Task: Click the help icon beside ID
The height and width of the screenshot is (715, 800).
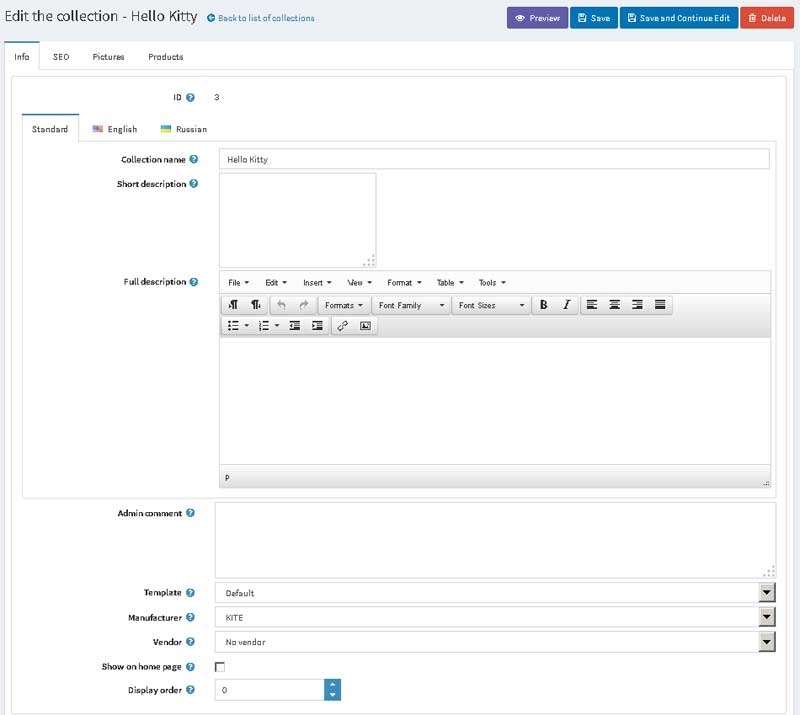Action: tap(190, 97)
